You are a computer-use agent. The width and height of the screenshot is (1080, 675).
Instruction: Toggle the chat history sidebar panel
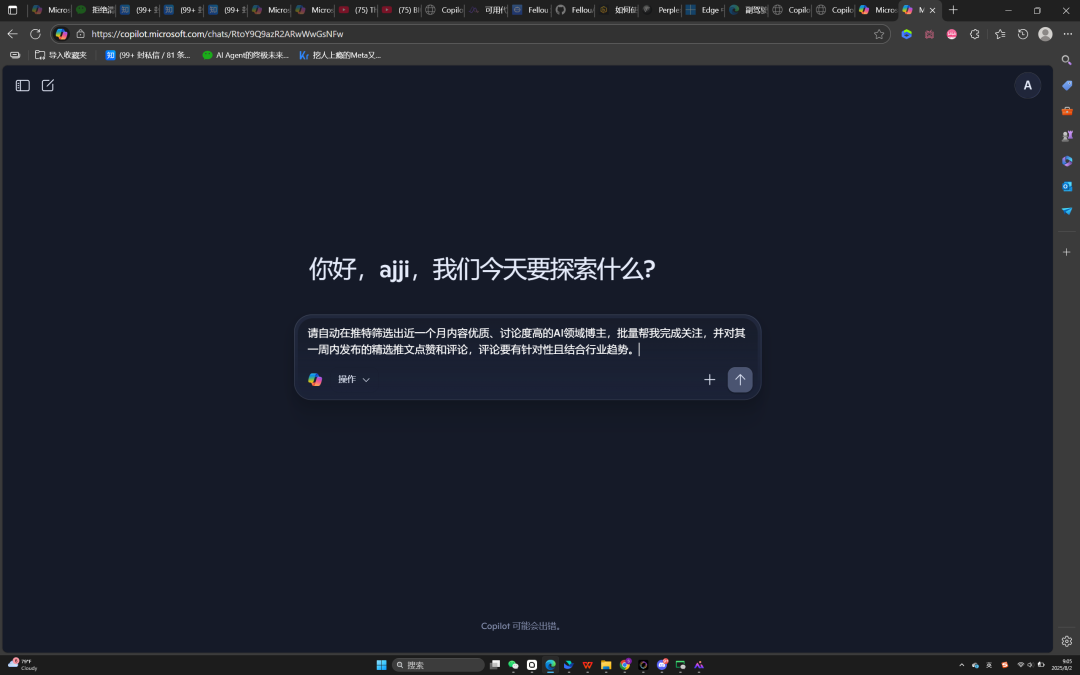(x=22, y=85)
